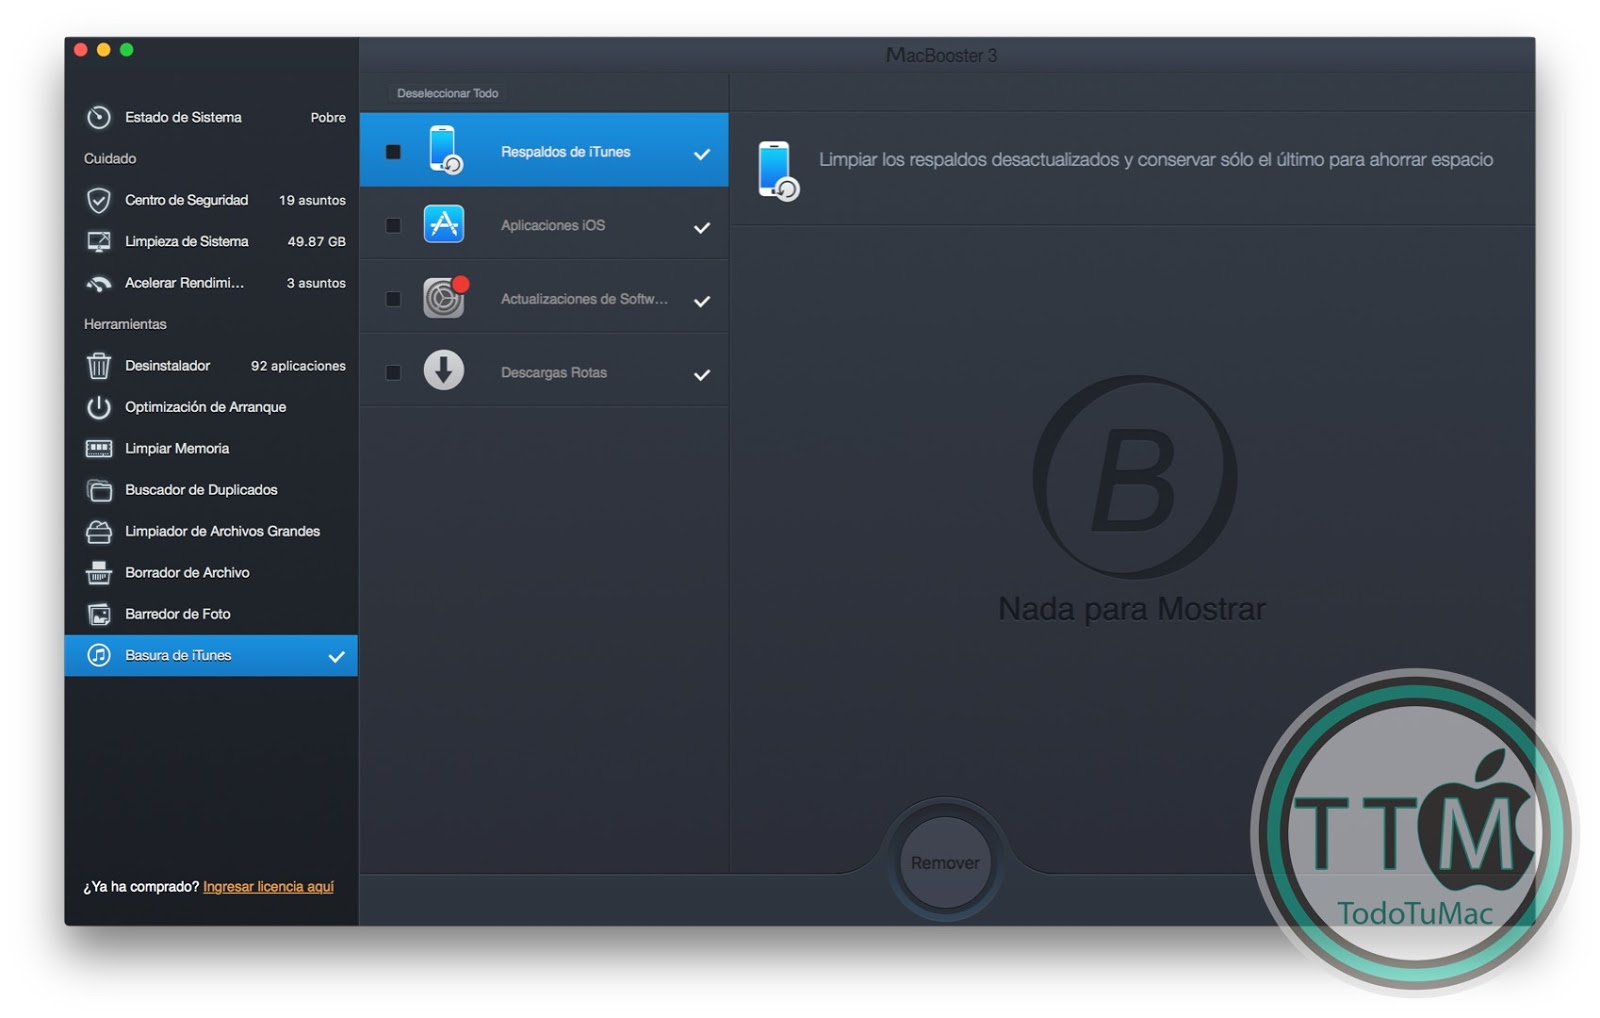Click the Desinstalador trash can icon
Screen dimensions: 1600x1018
coord(98,366)
